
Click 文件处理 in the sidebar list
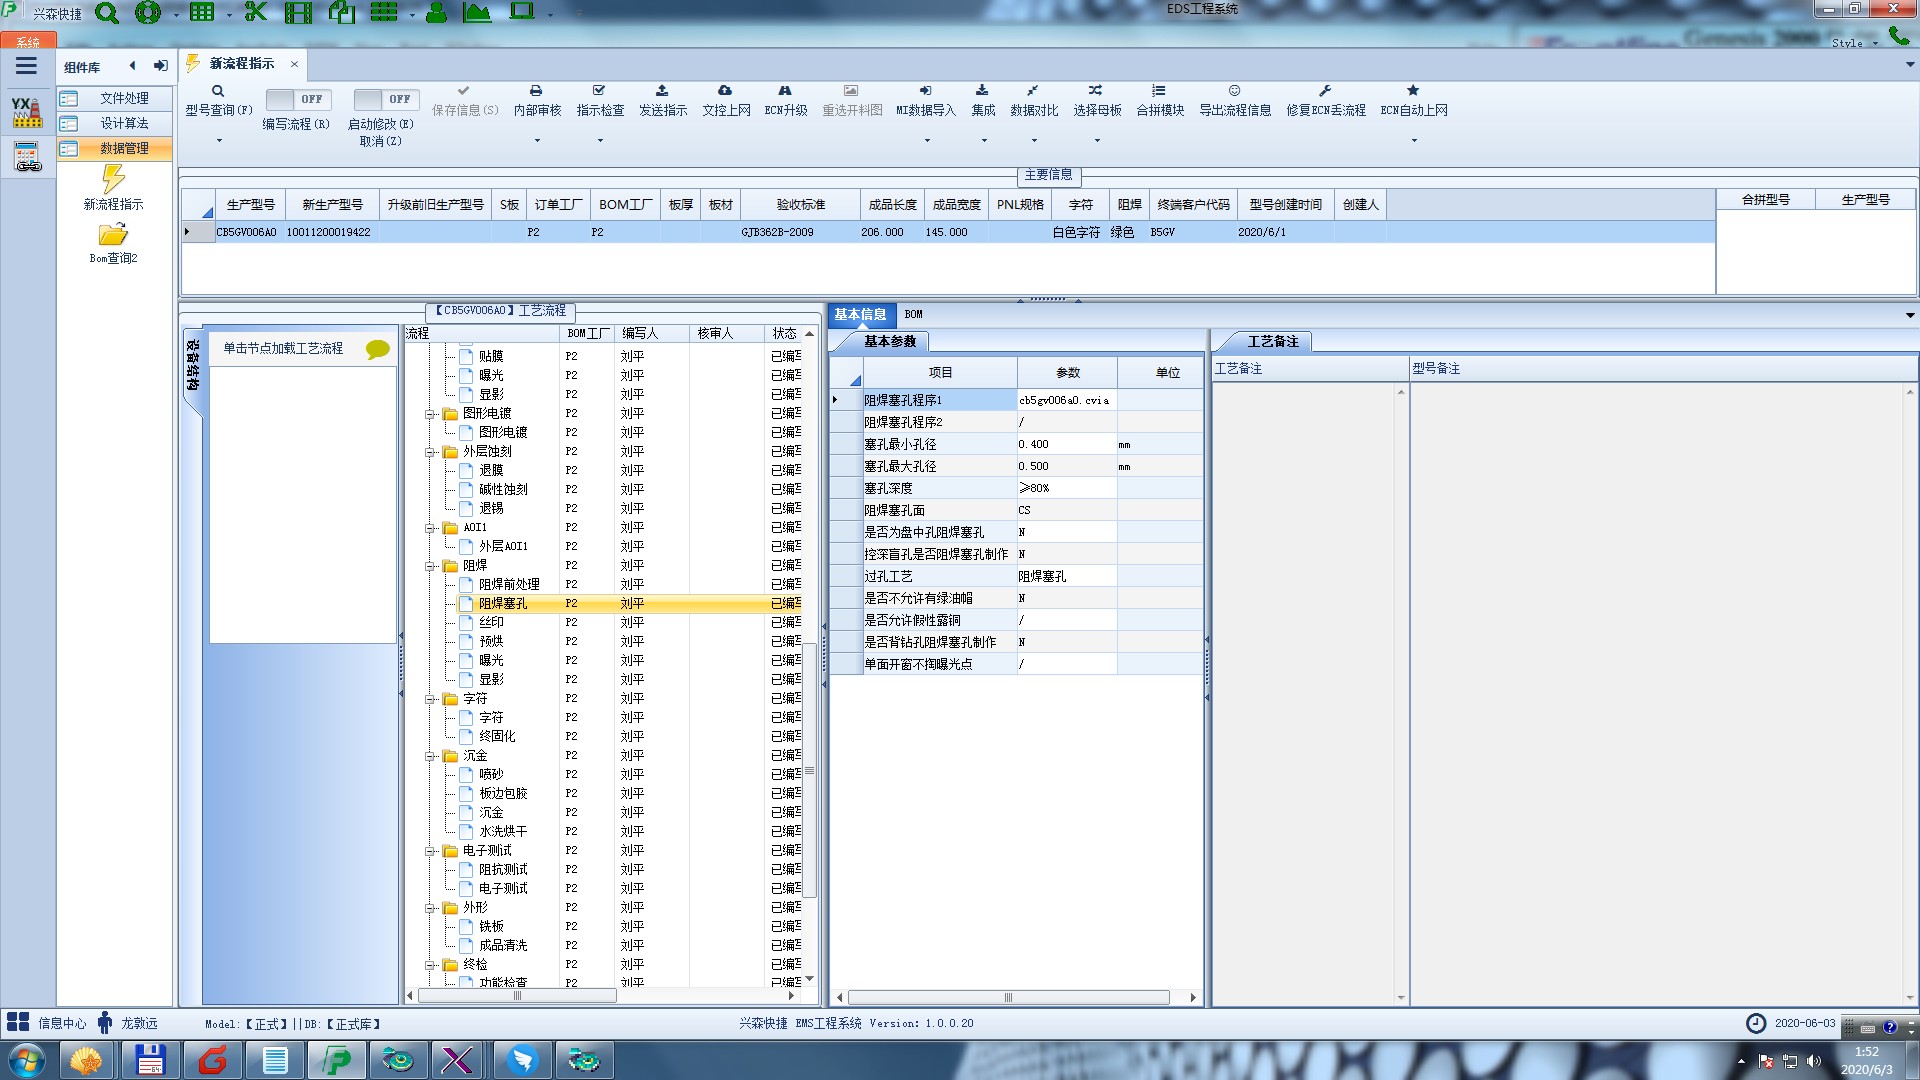coord(124,98)
